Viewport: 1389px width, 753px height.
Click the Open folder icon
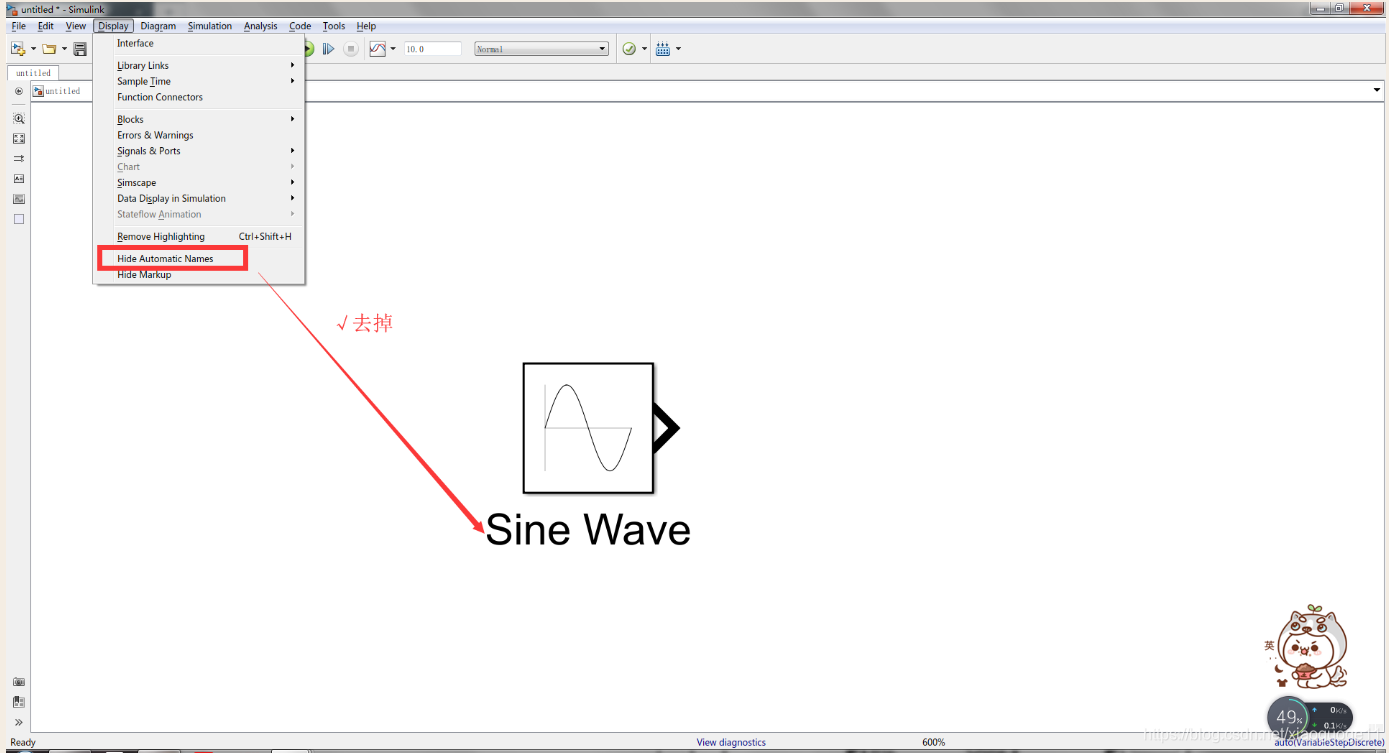[x=48, y=48]
